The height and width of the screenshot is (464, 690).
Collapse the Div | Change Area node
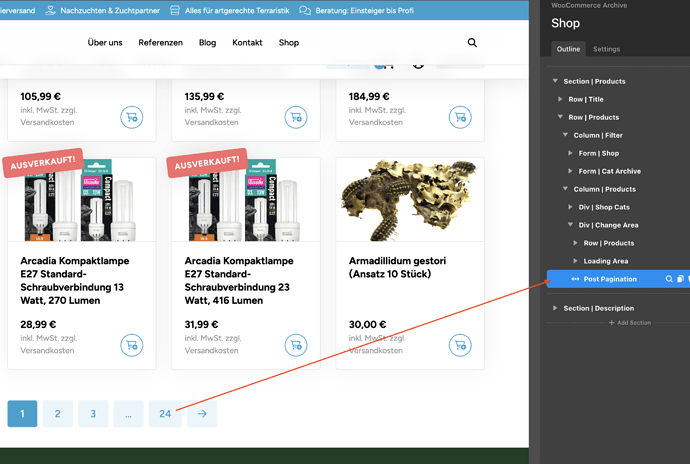[570, 225]
